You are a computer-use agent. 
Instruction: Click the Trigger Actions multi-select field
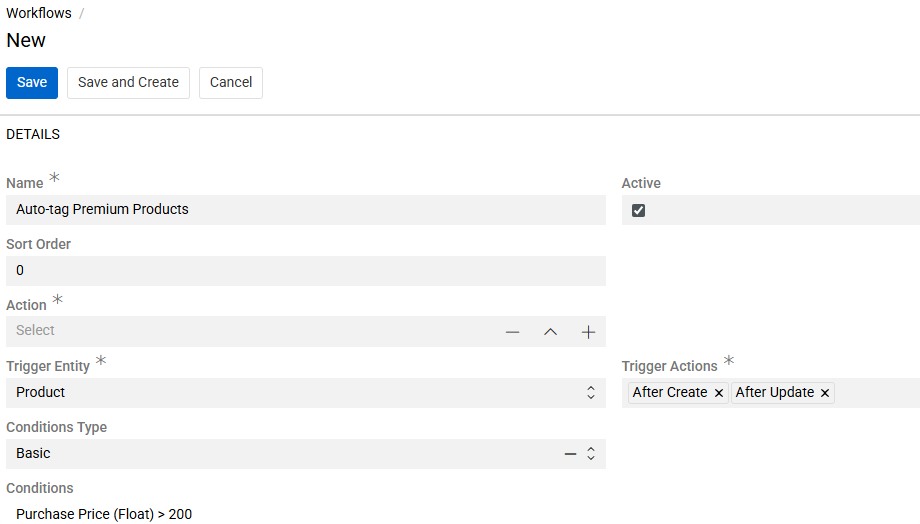click(875, 393)
